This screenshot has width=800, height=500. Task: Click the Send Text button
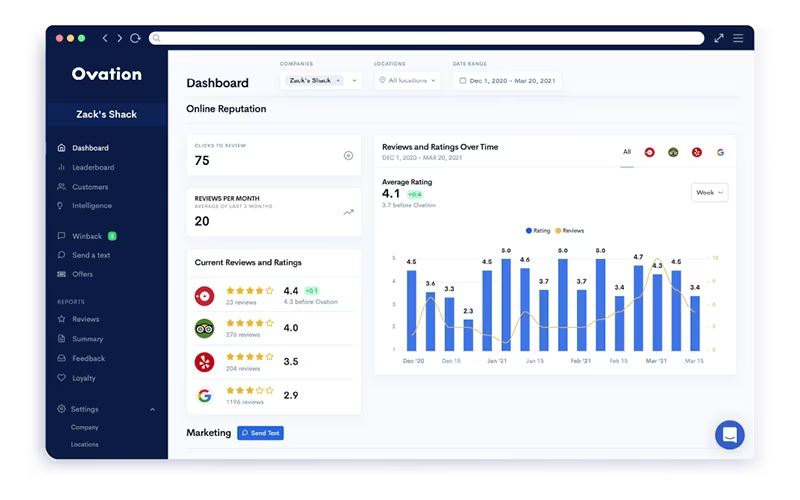point(260,433)
